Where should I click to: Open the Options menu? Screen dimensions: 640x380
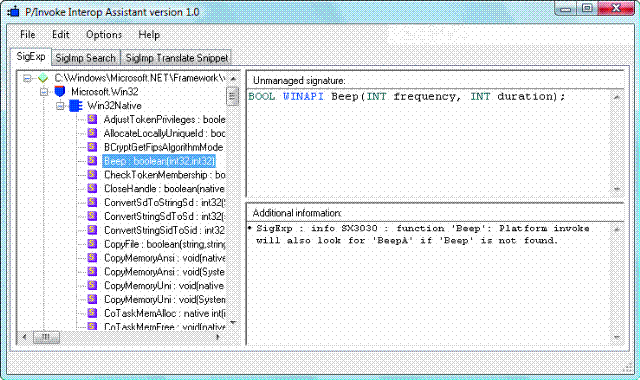(104, 35)
